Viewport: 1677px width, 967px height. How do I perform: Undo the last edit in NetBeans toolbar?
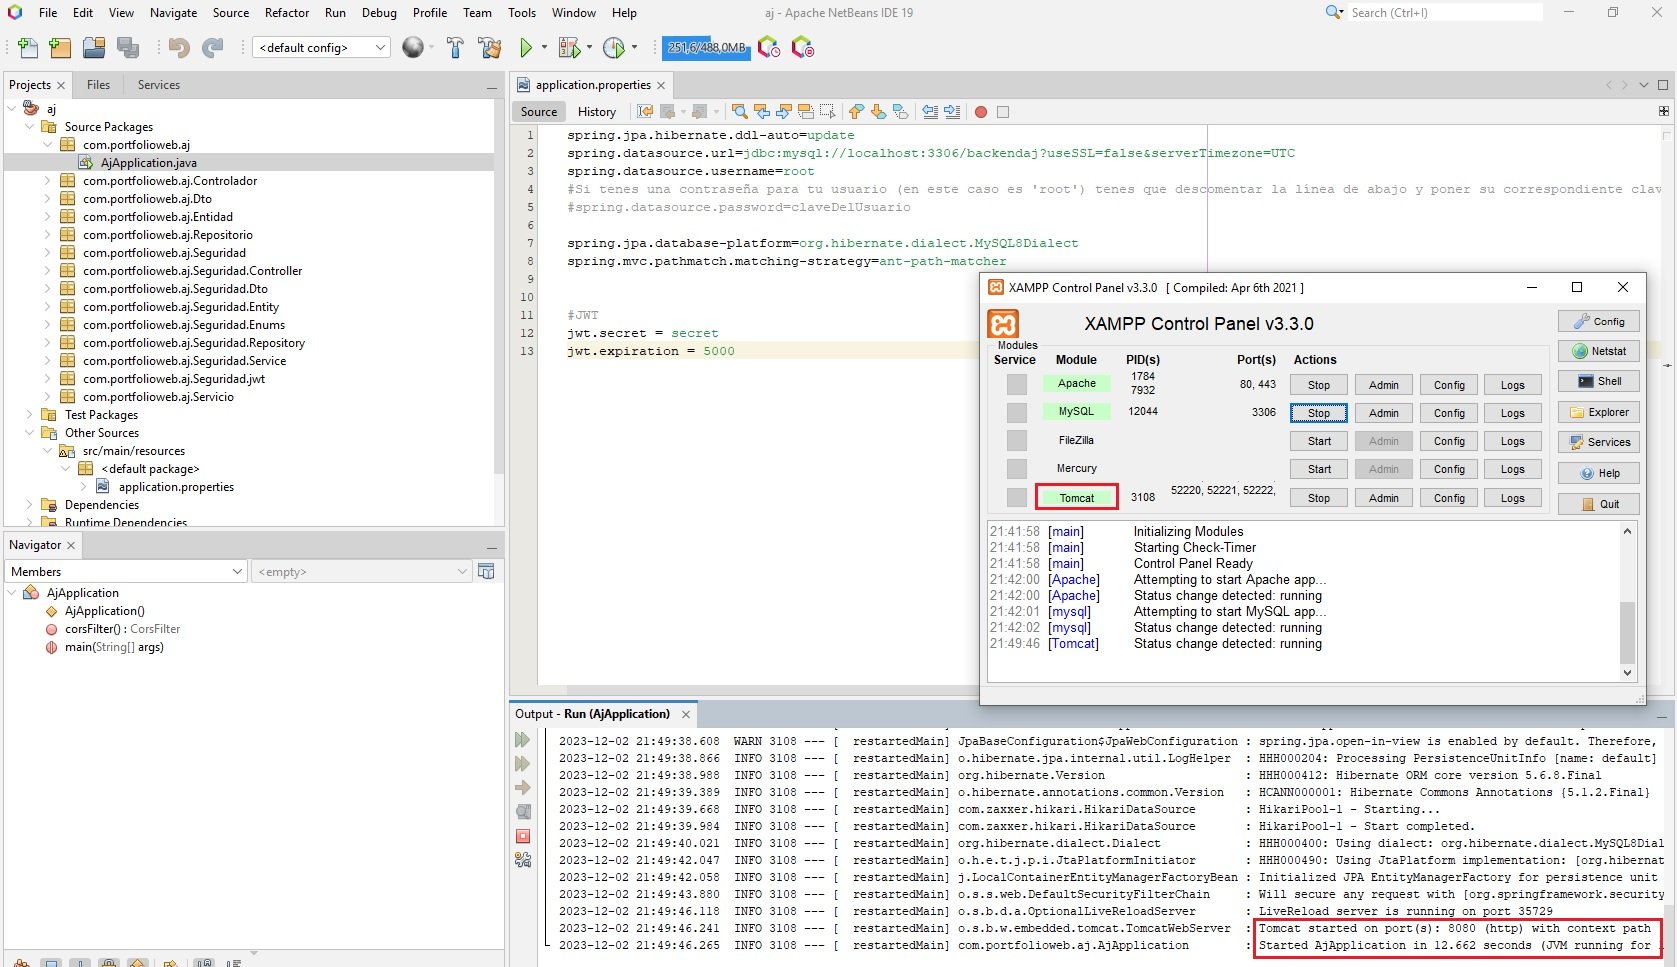pos(179,47)
